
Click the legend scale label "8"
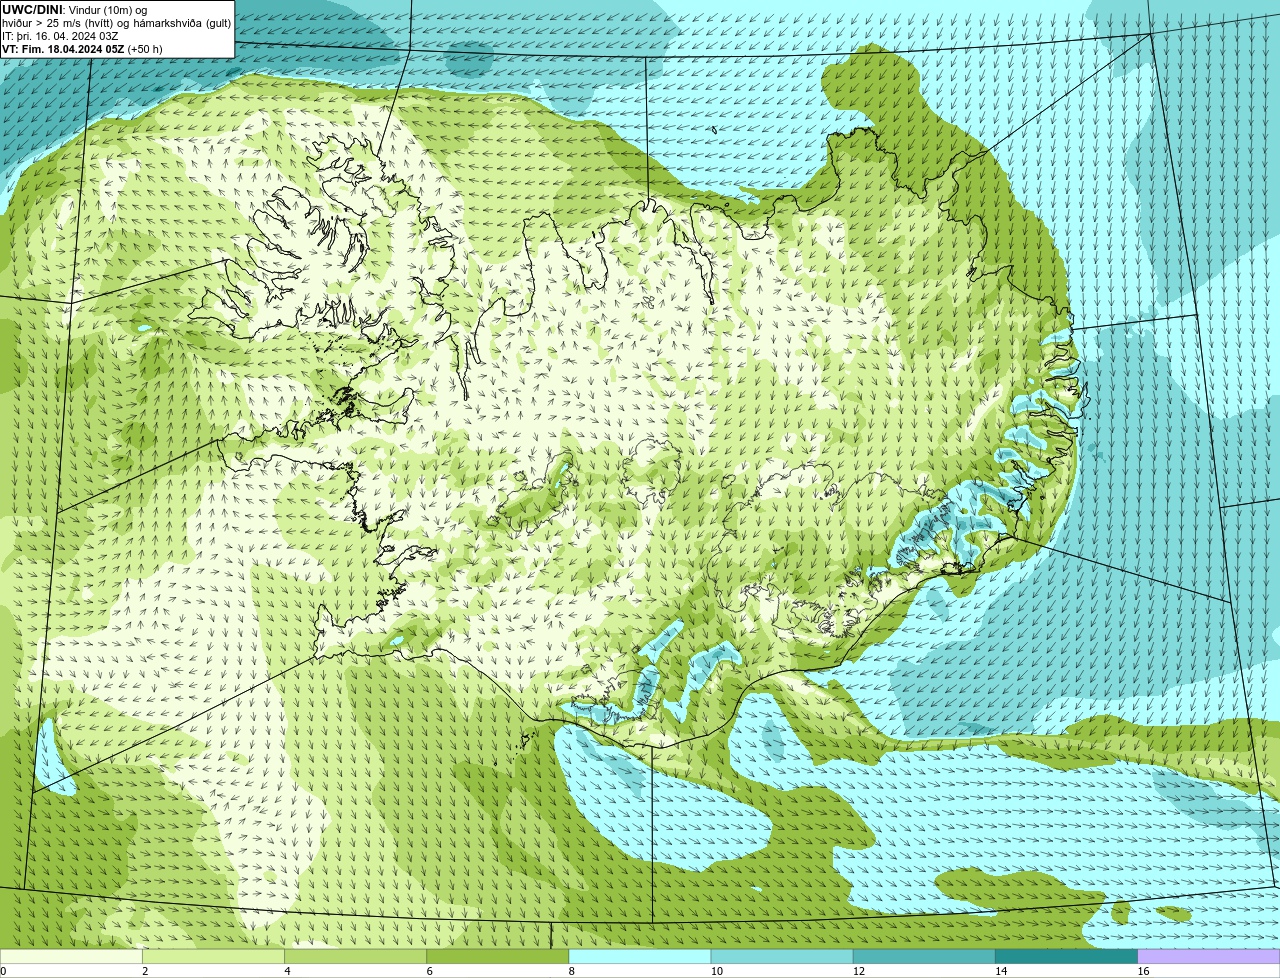[x=571, y=971]
